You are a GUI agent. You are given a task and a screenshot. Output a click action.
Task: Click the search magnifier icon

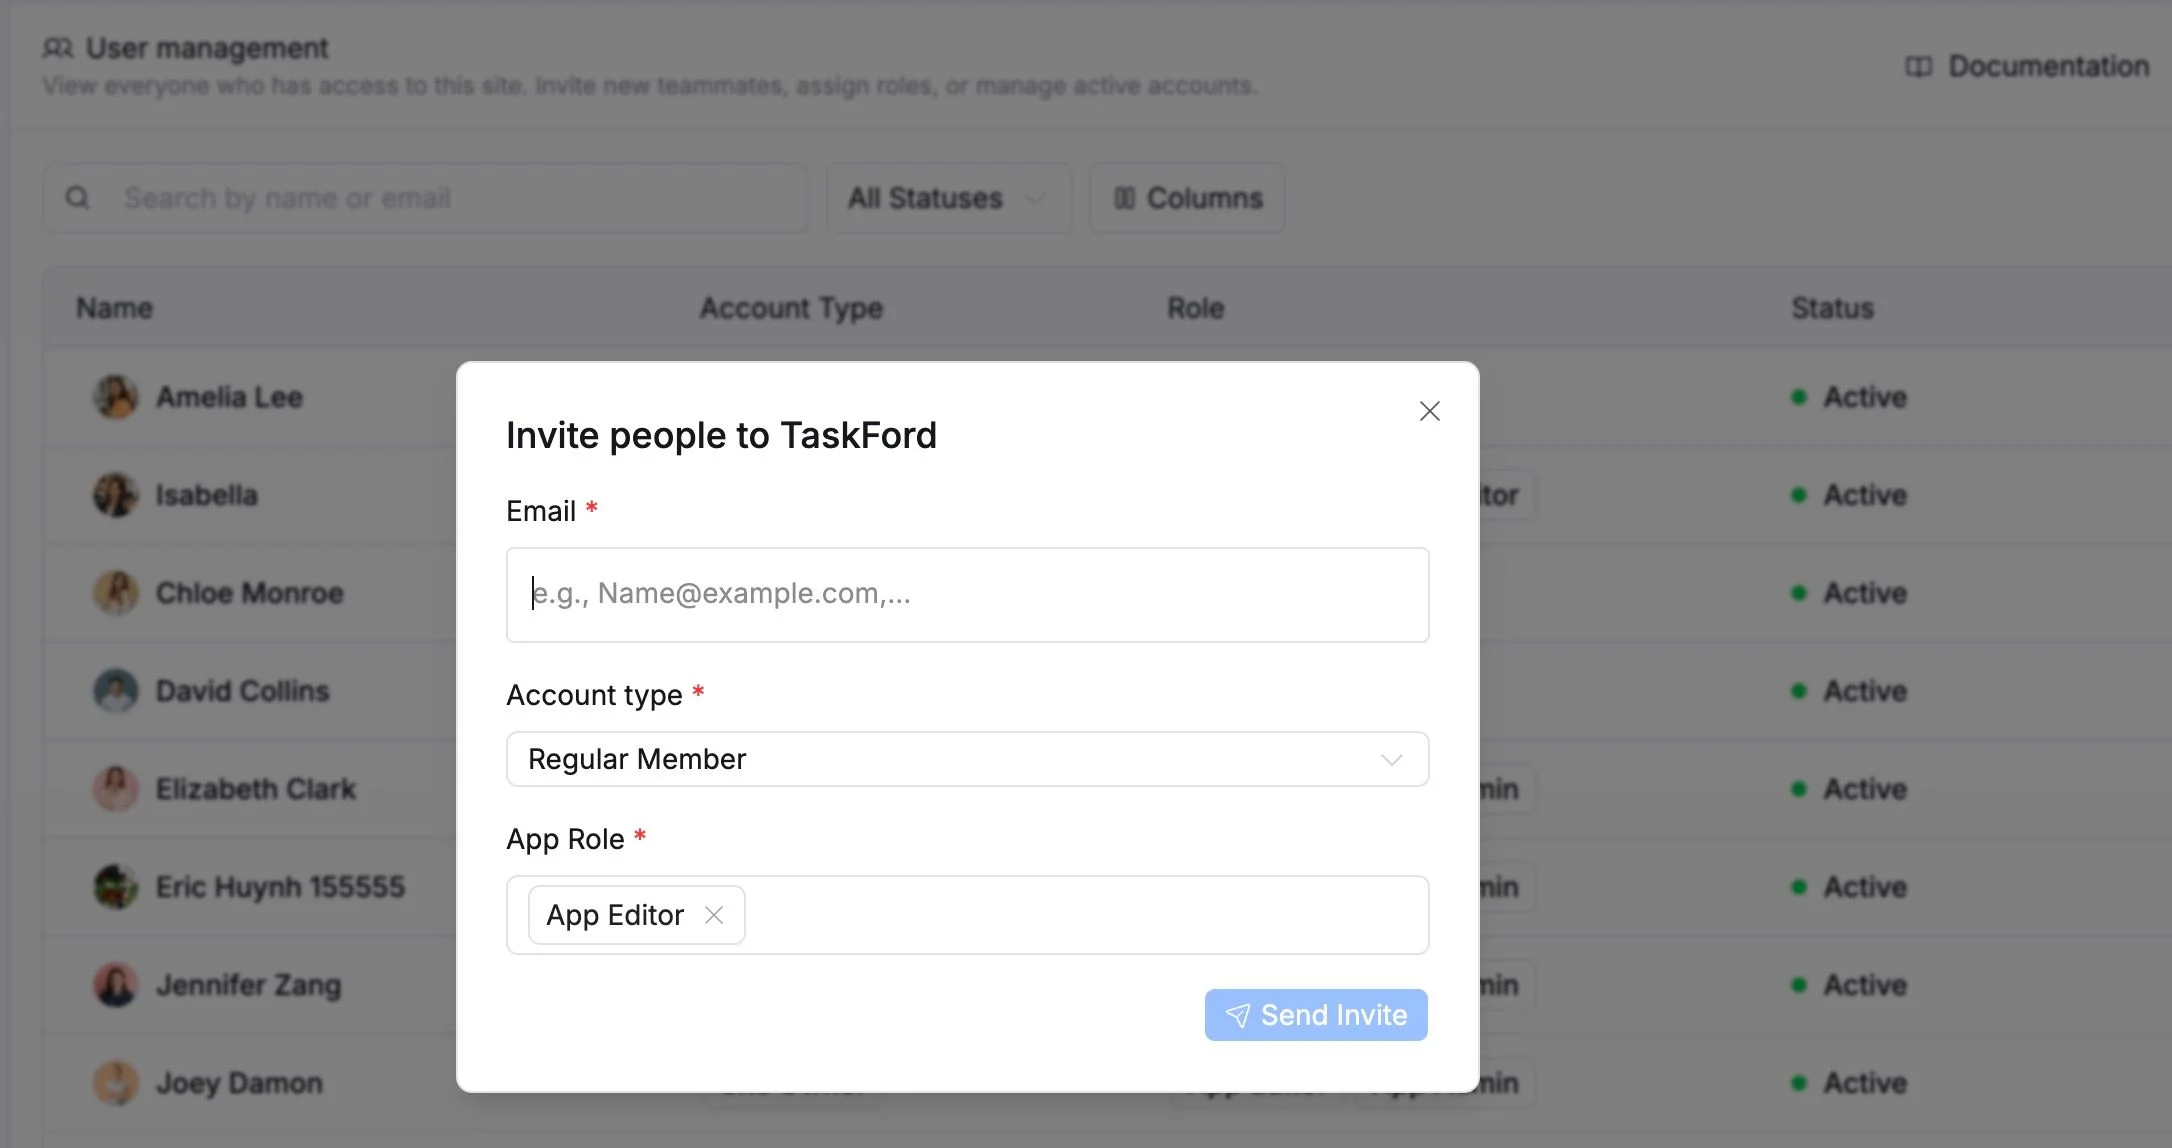point(77,198)
